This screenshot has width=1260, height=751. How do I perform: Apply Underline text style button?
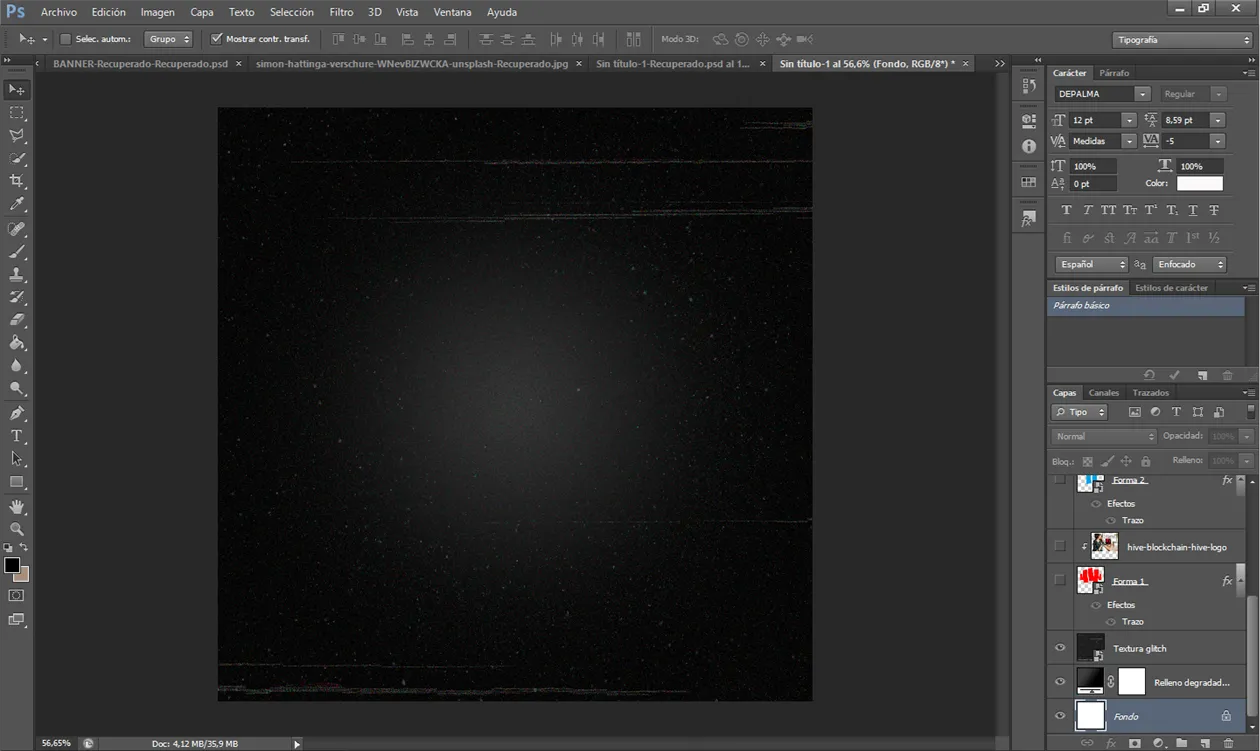coord(1193,210)
